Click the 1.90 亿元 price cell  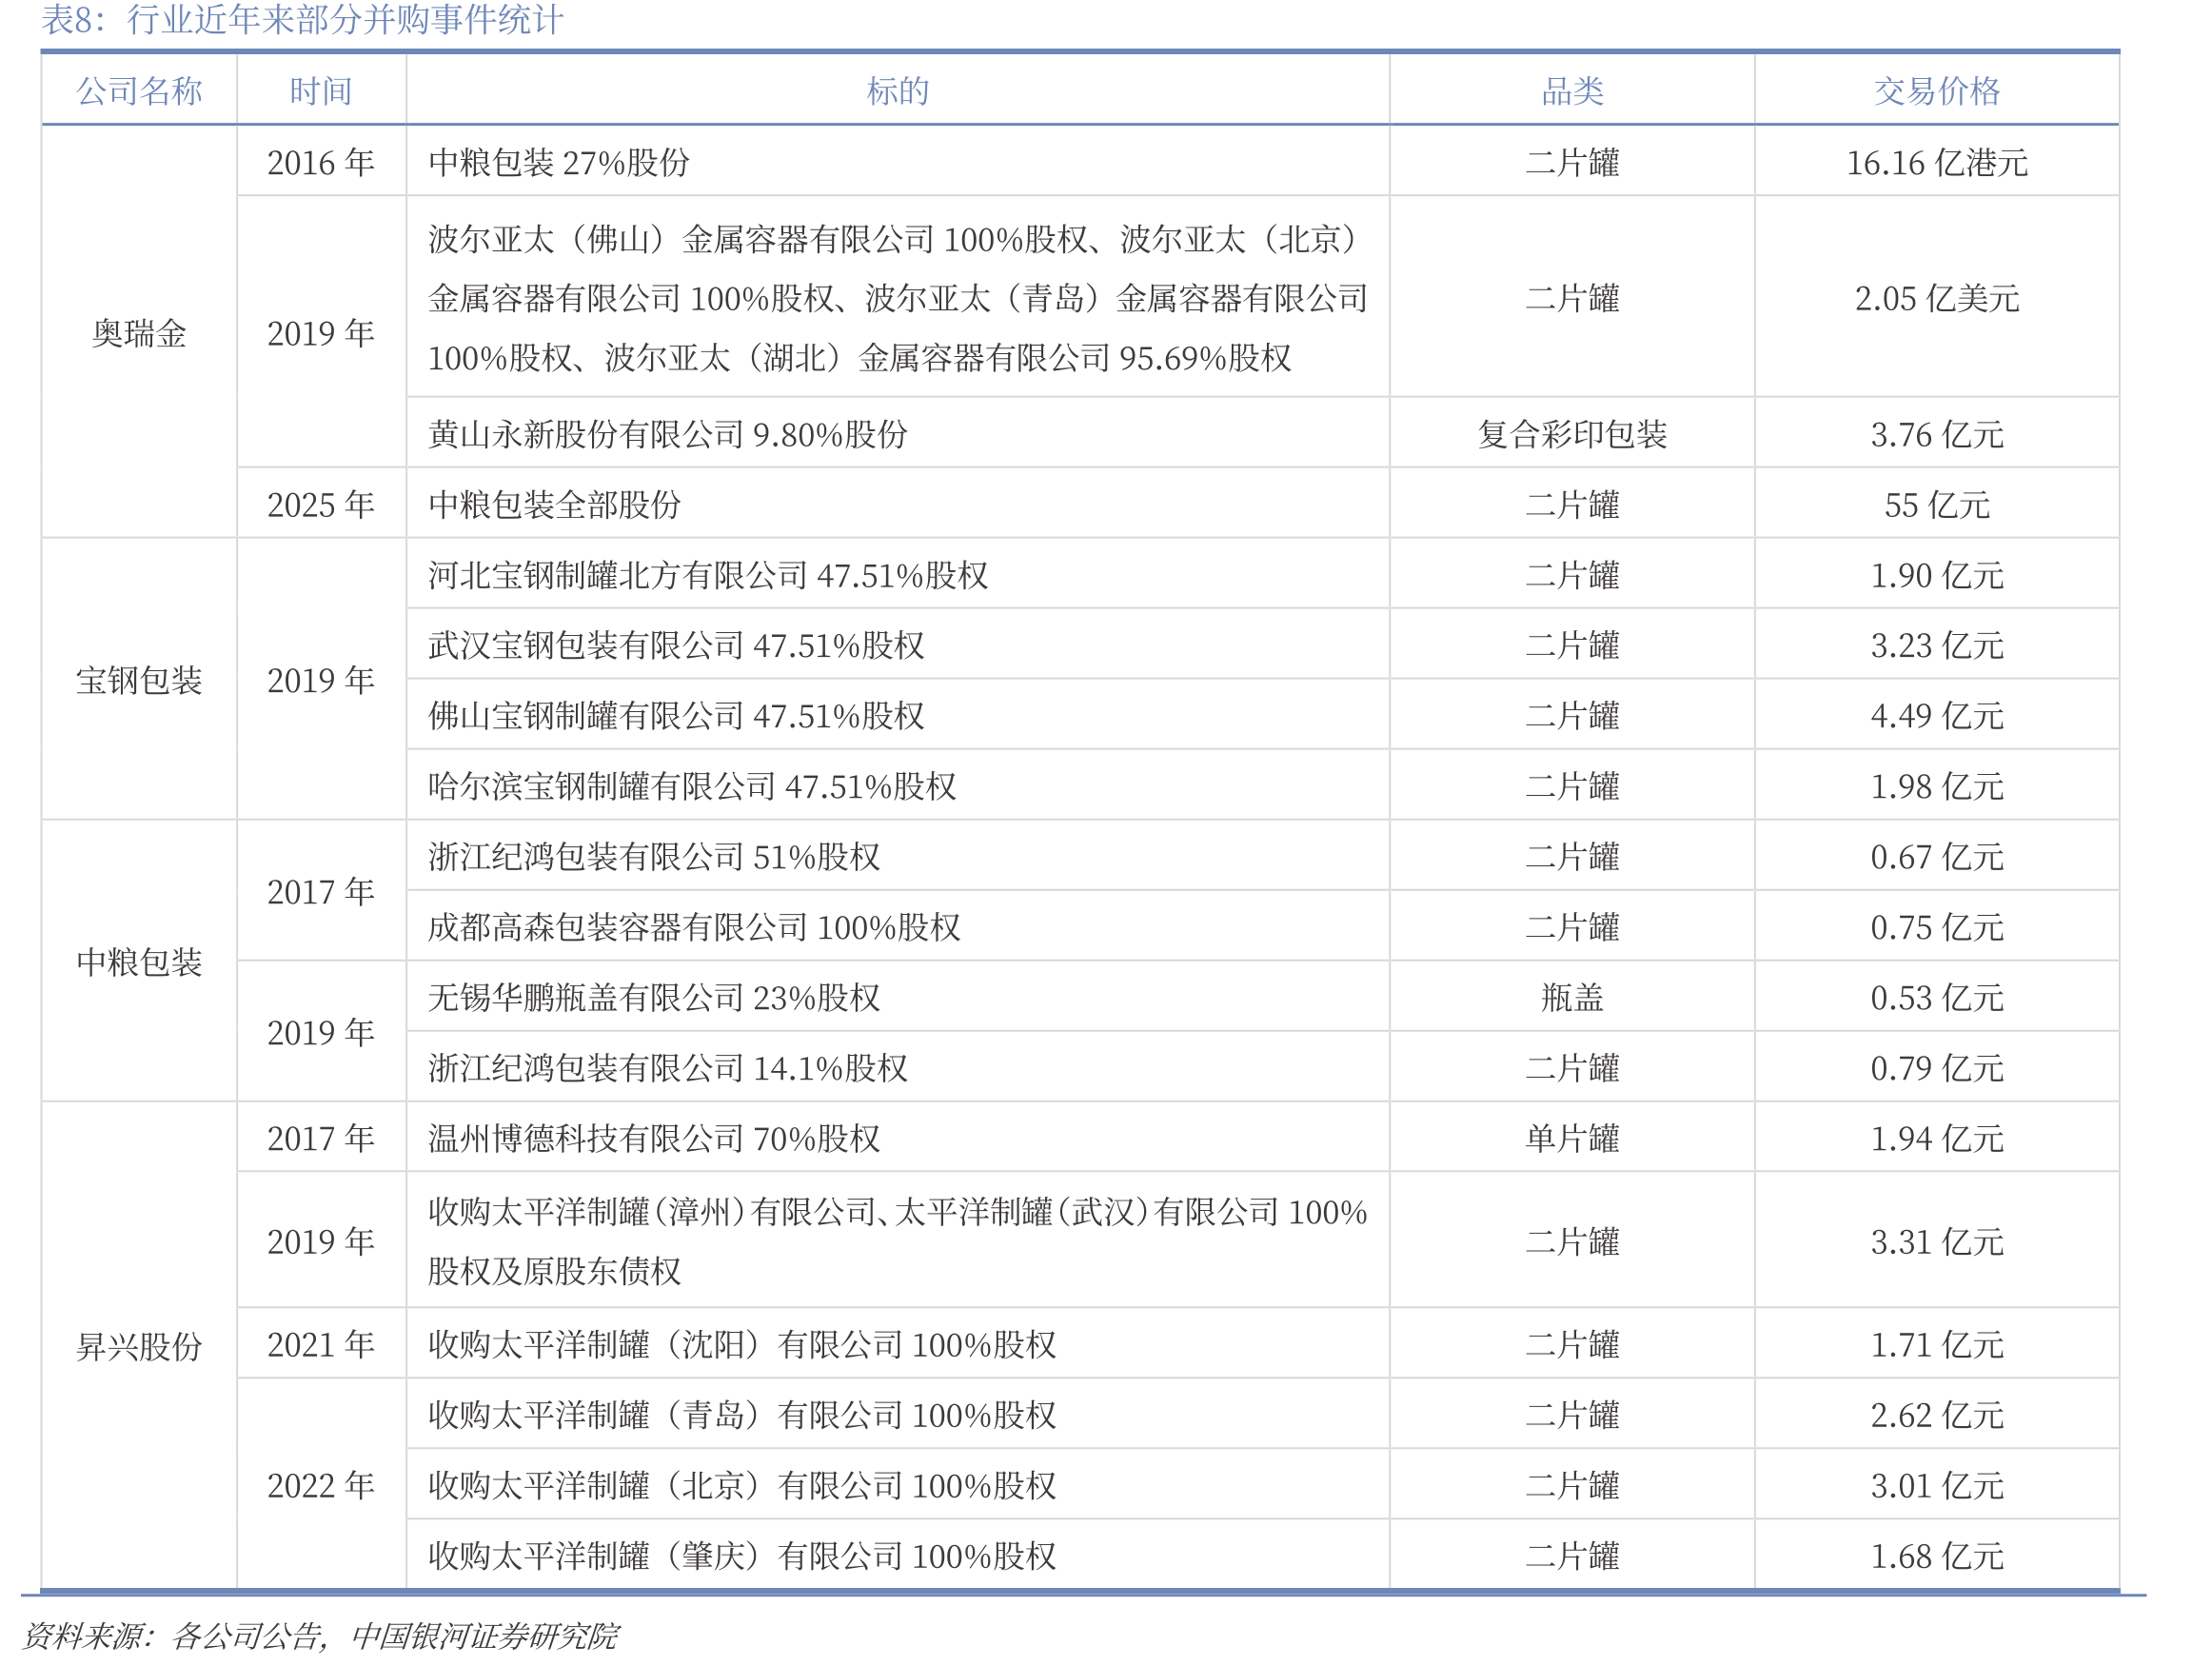click(1937, 575)
